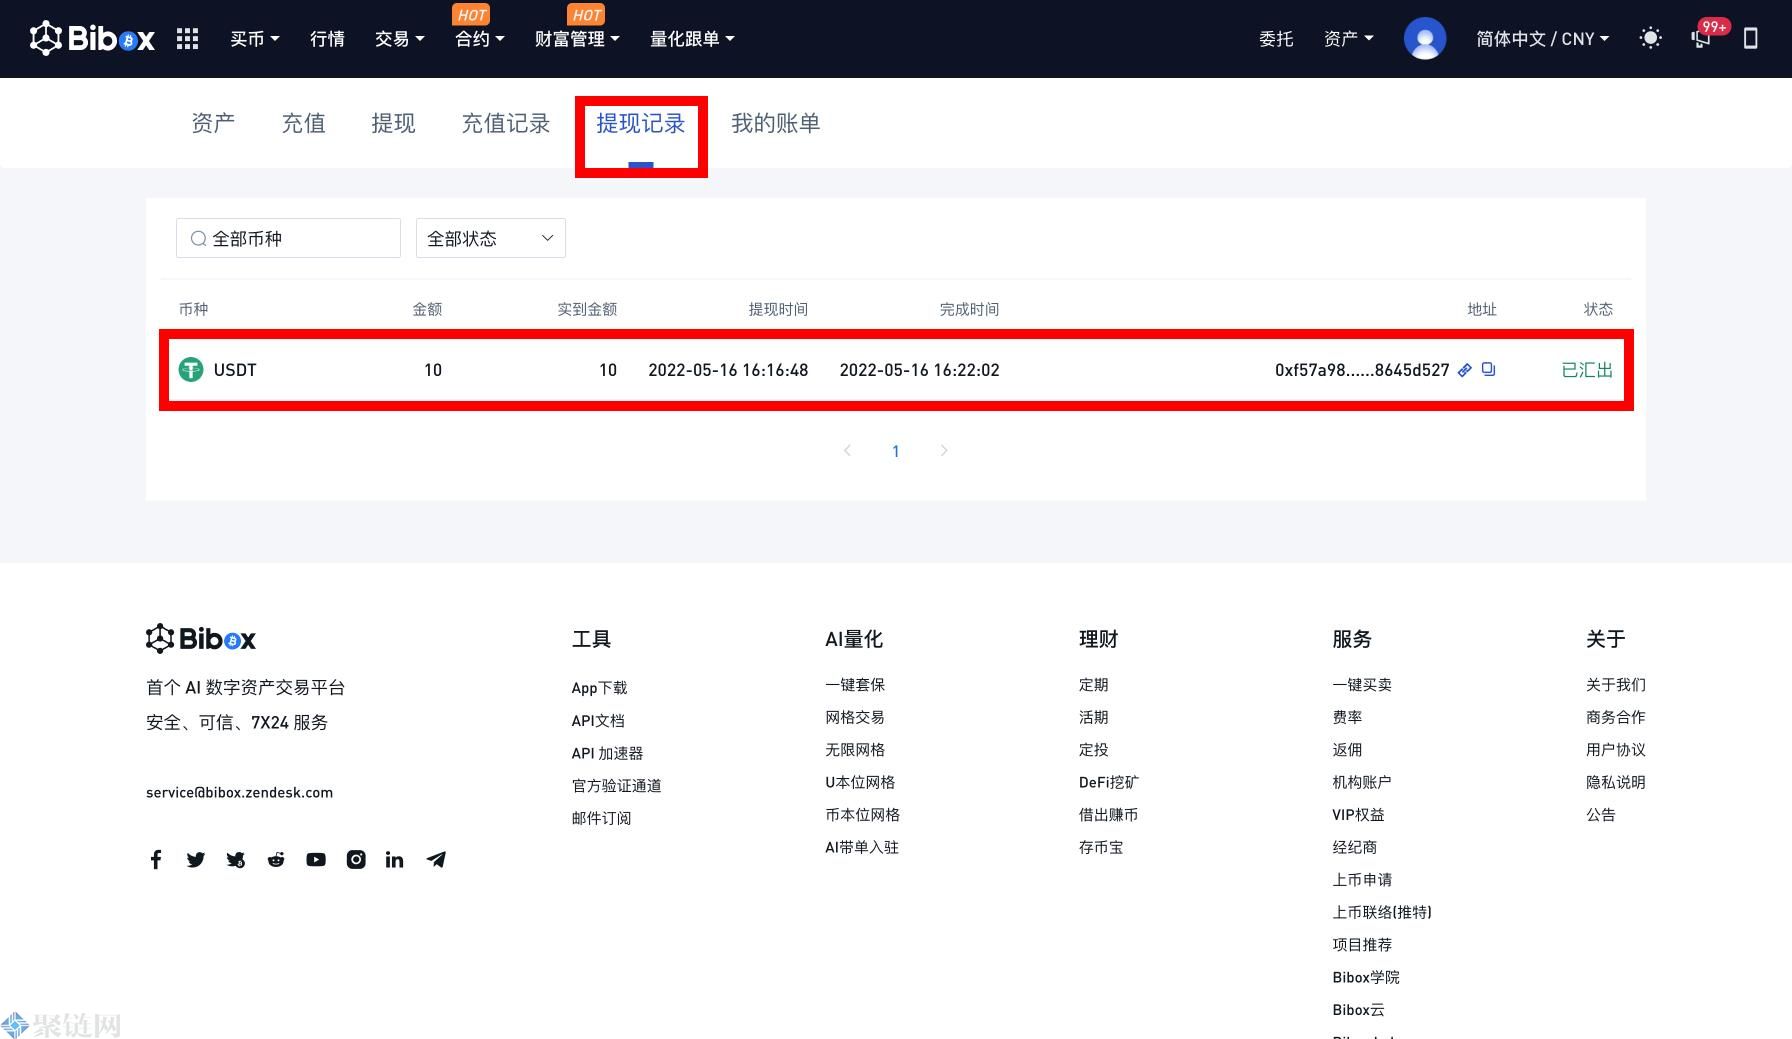The image size is (1792, 1039).
Task: Open the 官方验证通道 footer link
Action: click(616, 785)
